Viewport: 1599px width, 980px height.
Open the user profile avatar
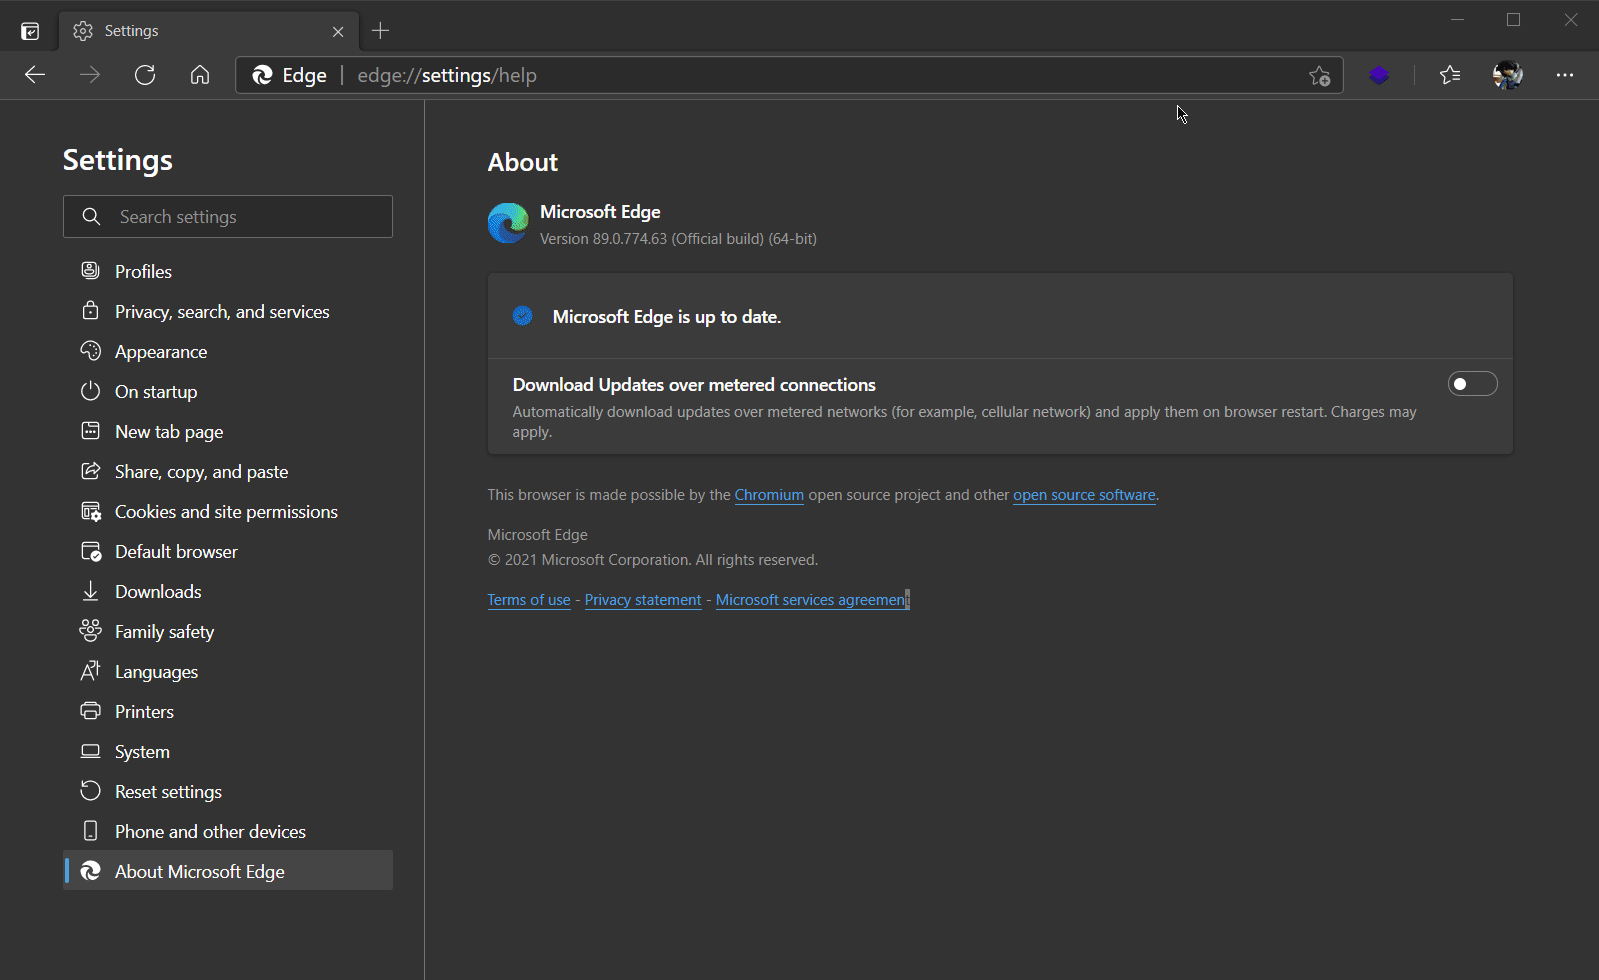(x=1507, y=75)
